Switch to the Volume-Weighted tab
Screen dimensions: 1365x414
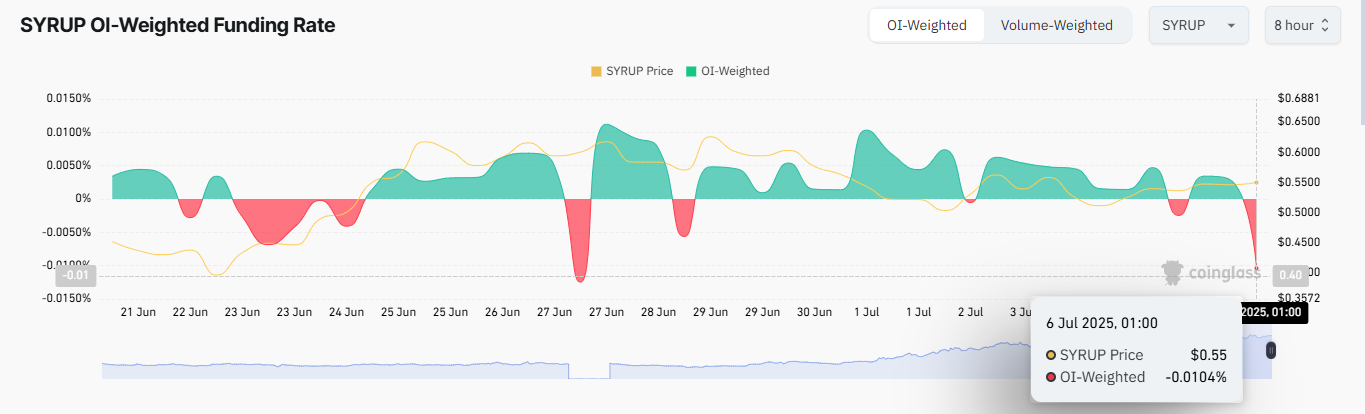coord(1056,26)
